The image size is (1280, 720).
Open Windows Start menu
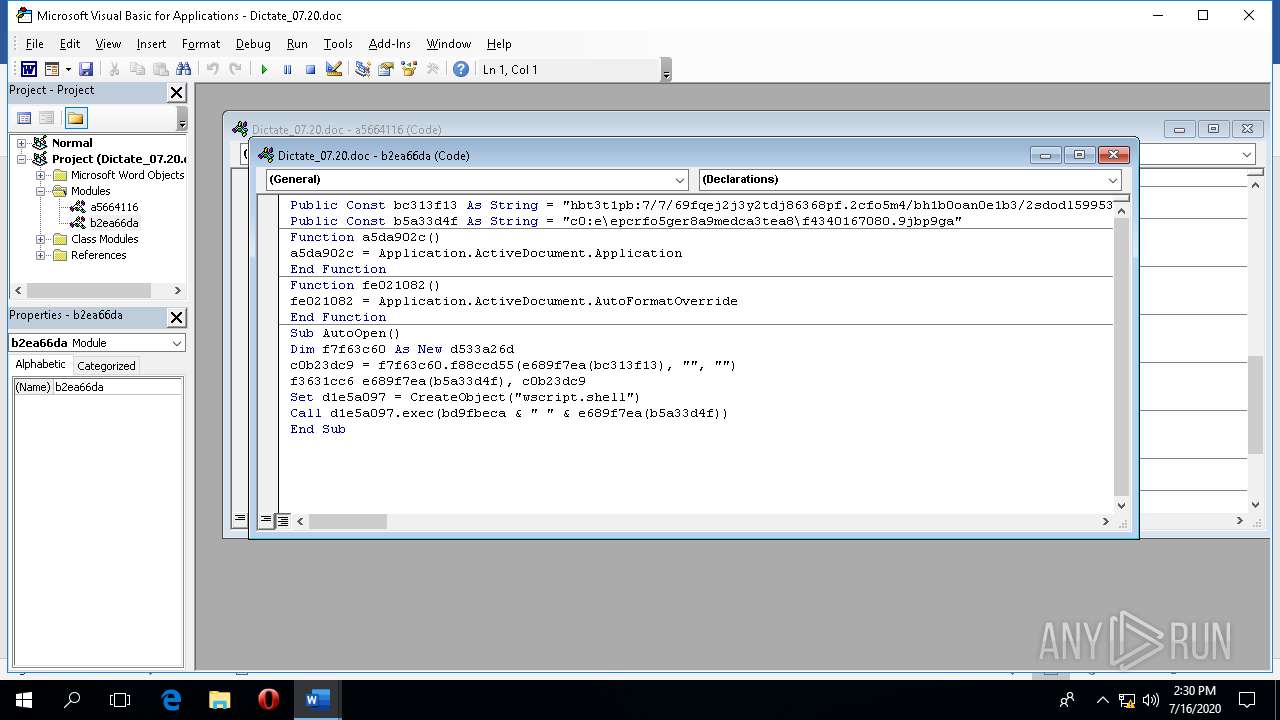[x=23, y=700]
